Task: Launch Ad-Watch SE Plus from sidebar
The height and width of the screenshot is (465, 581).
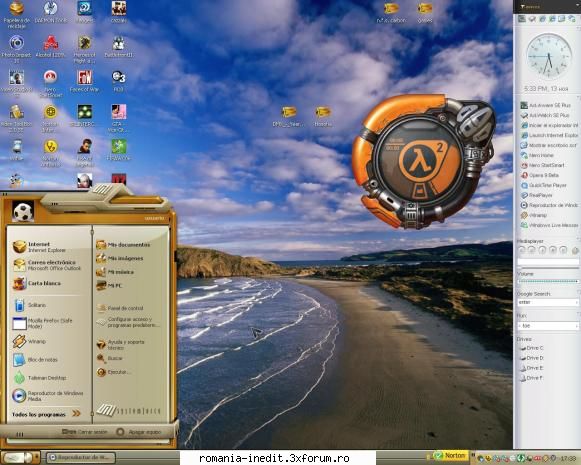Action: pos(545,115)
